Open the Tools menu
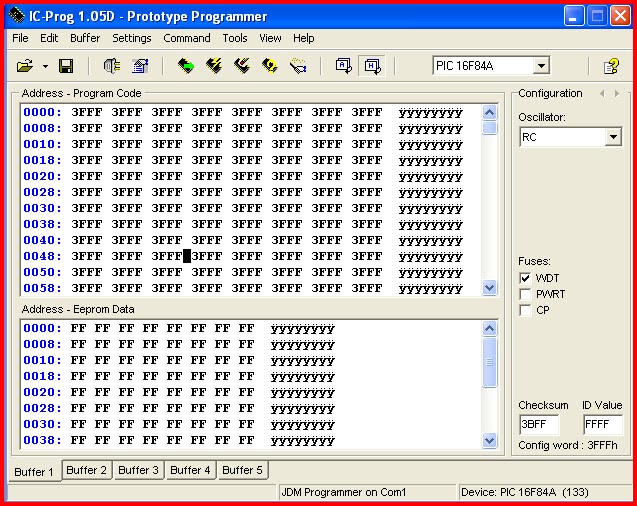 235,38
